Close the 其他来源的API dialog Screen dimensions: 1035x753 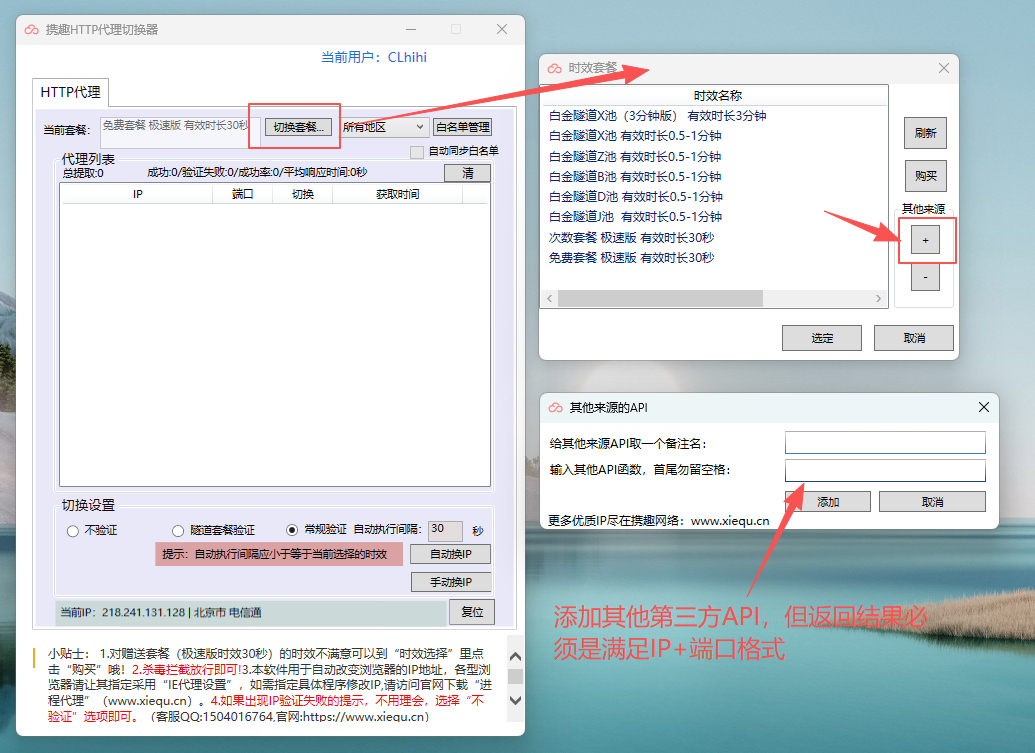coord(984,407)
